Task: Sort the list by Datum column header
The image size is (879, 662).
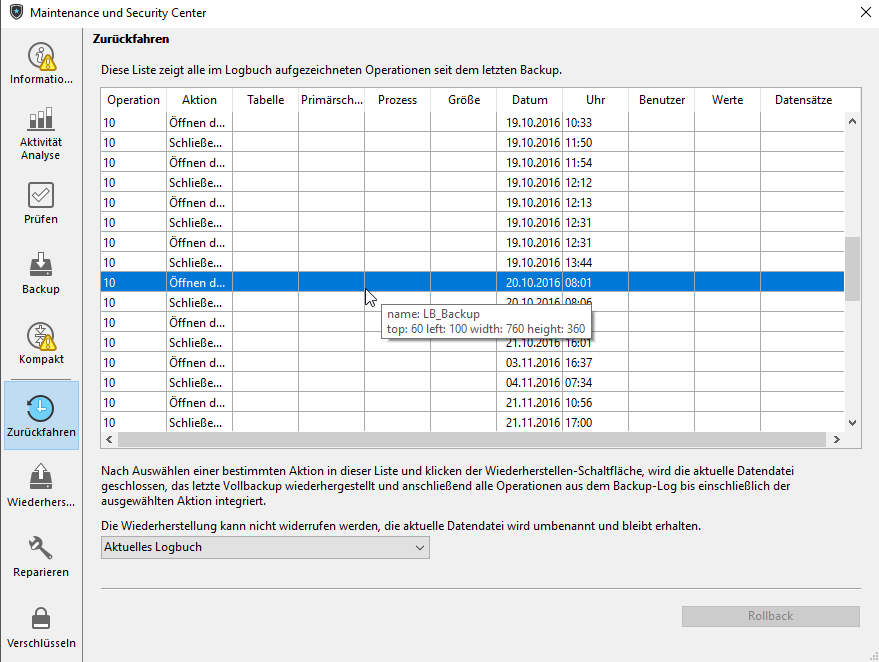Action: tap(529, 100)
